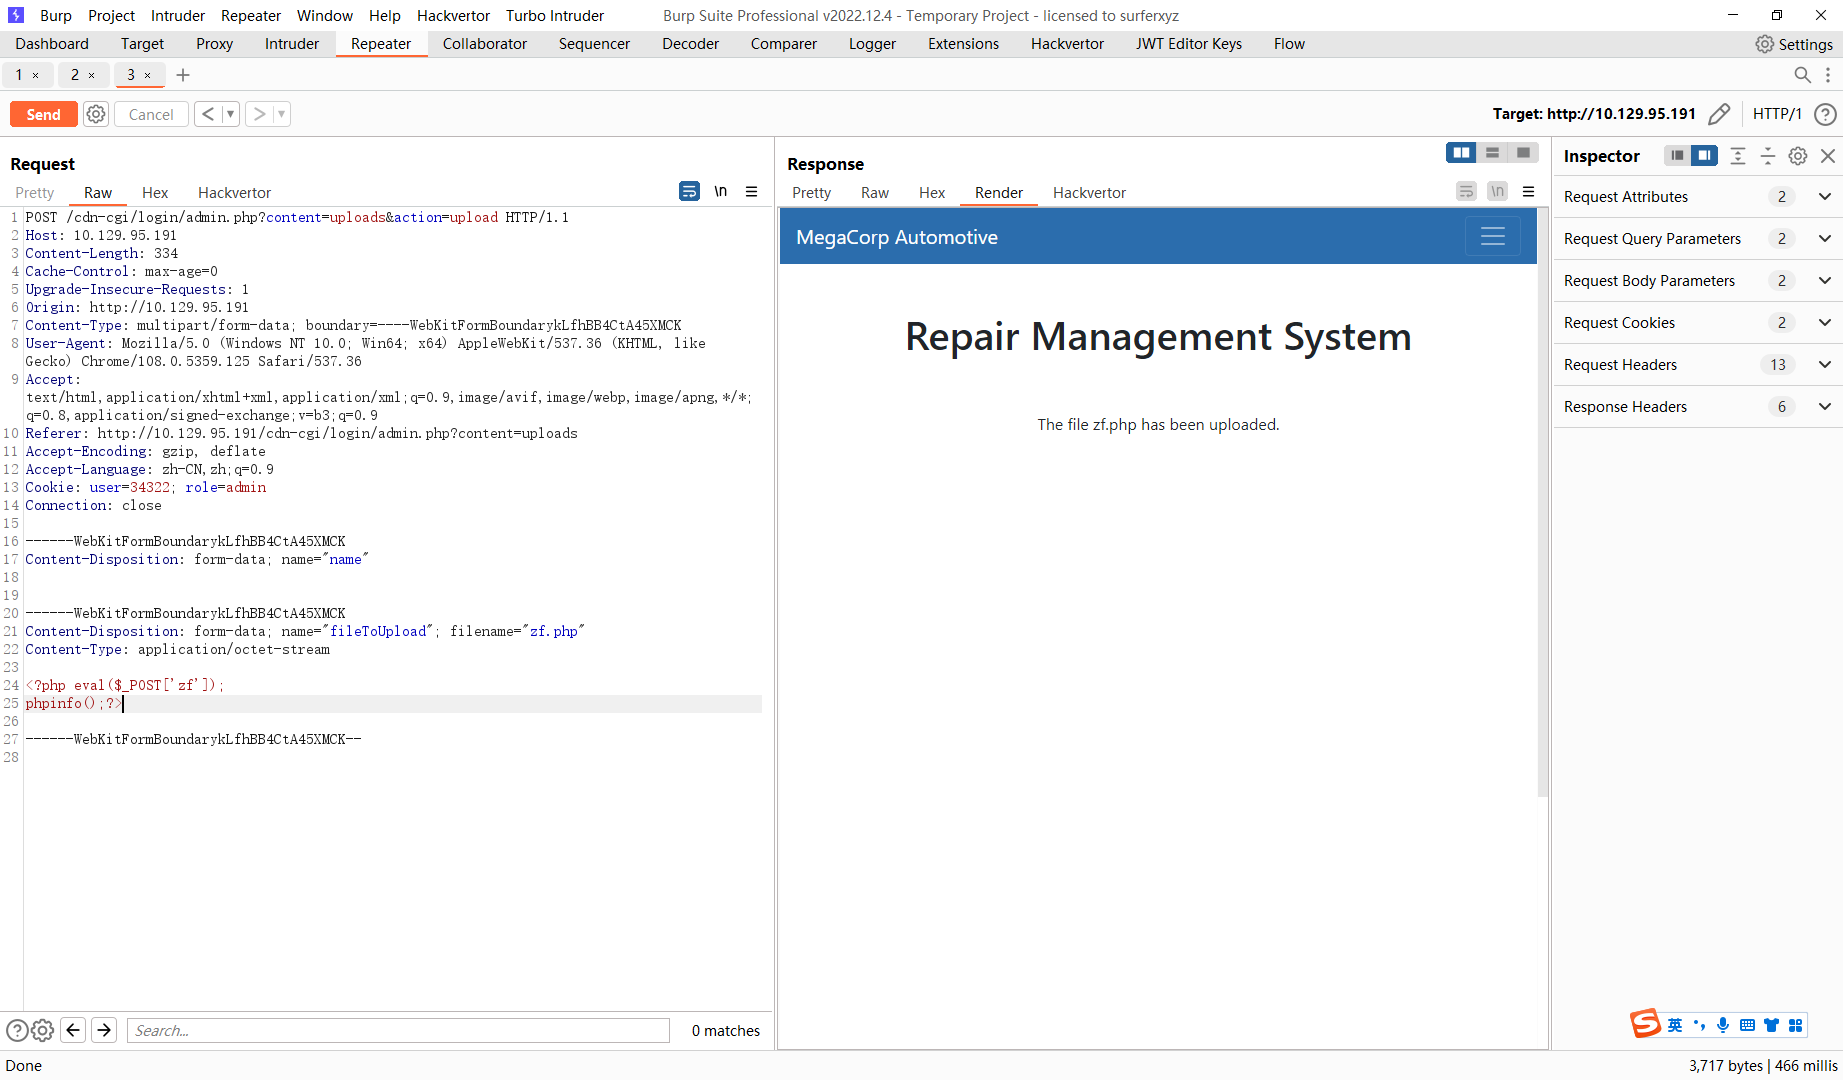Open the Decoder tab
1843x1080 pixels.
click(x=690, y=44)
